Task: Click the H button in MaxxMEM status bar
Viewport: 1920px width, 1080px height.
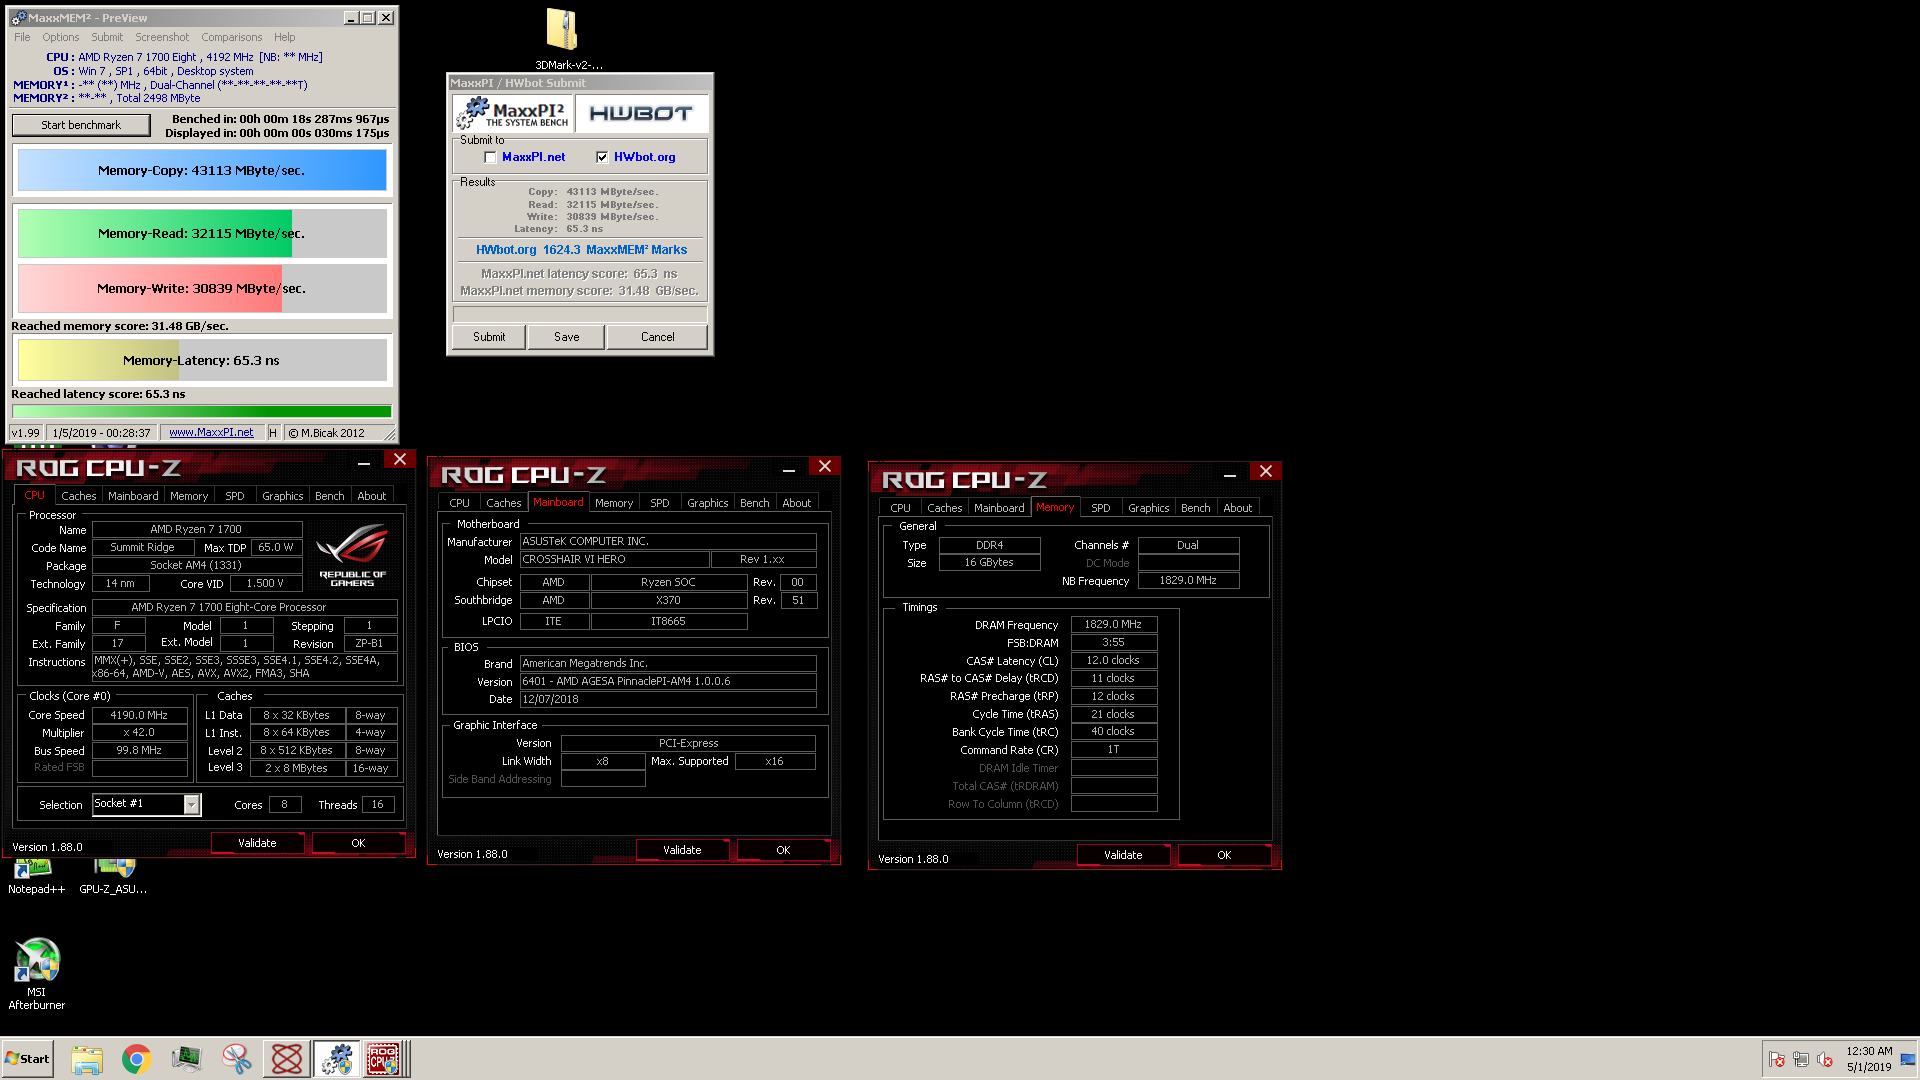Action: click(x=273, y=433)
